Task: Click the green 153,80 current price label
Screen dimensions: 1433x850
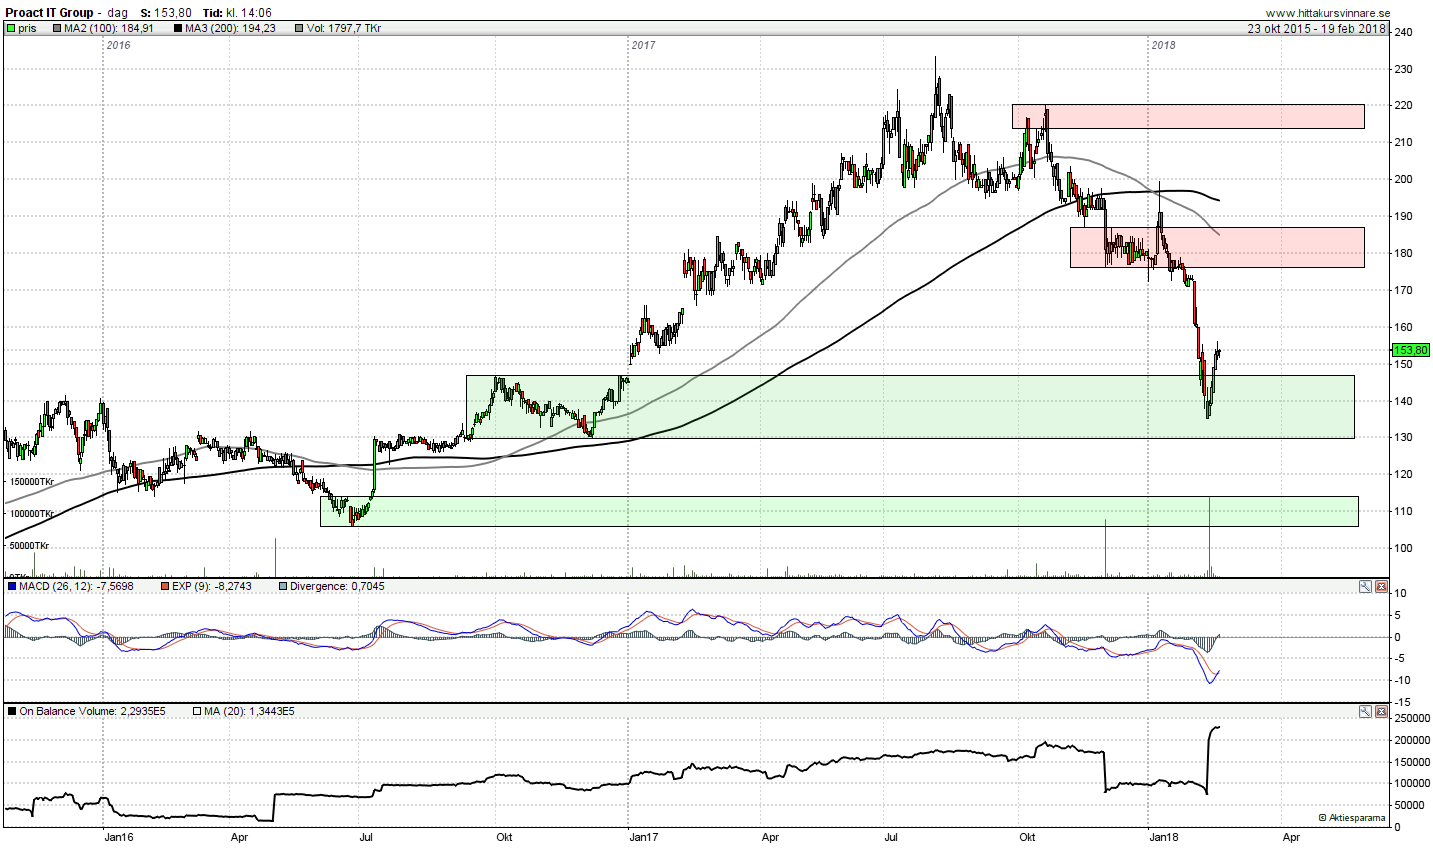Action: point(1410,350)
